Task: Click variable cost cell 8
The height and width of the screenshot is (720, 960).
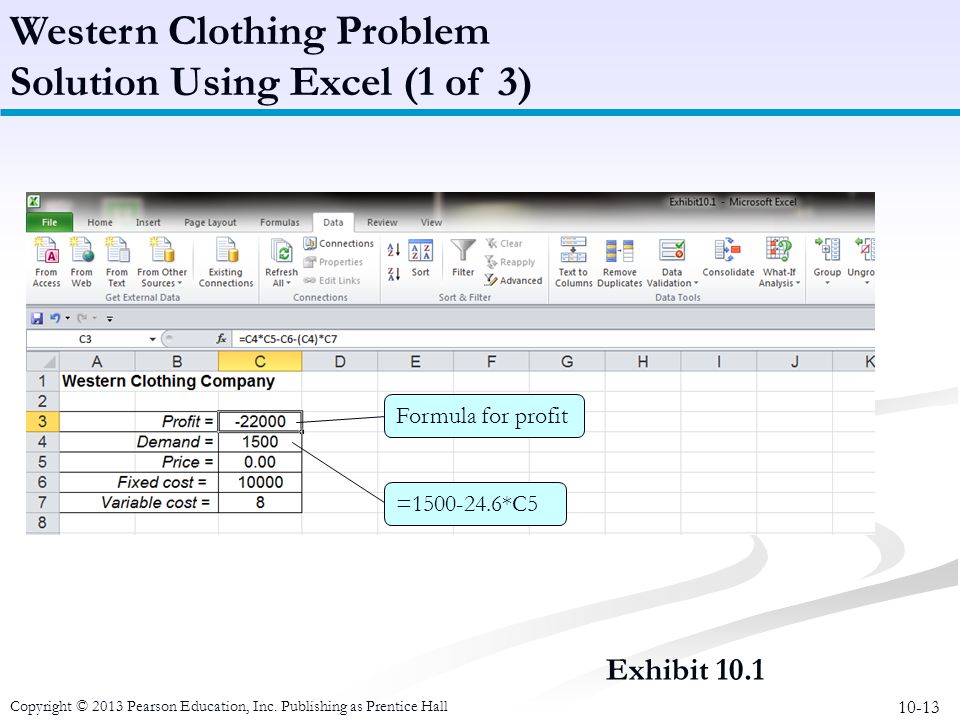Action: pos(260,503)
